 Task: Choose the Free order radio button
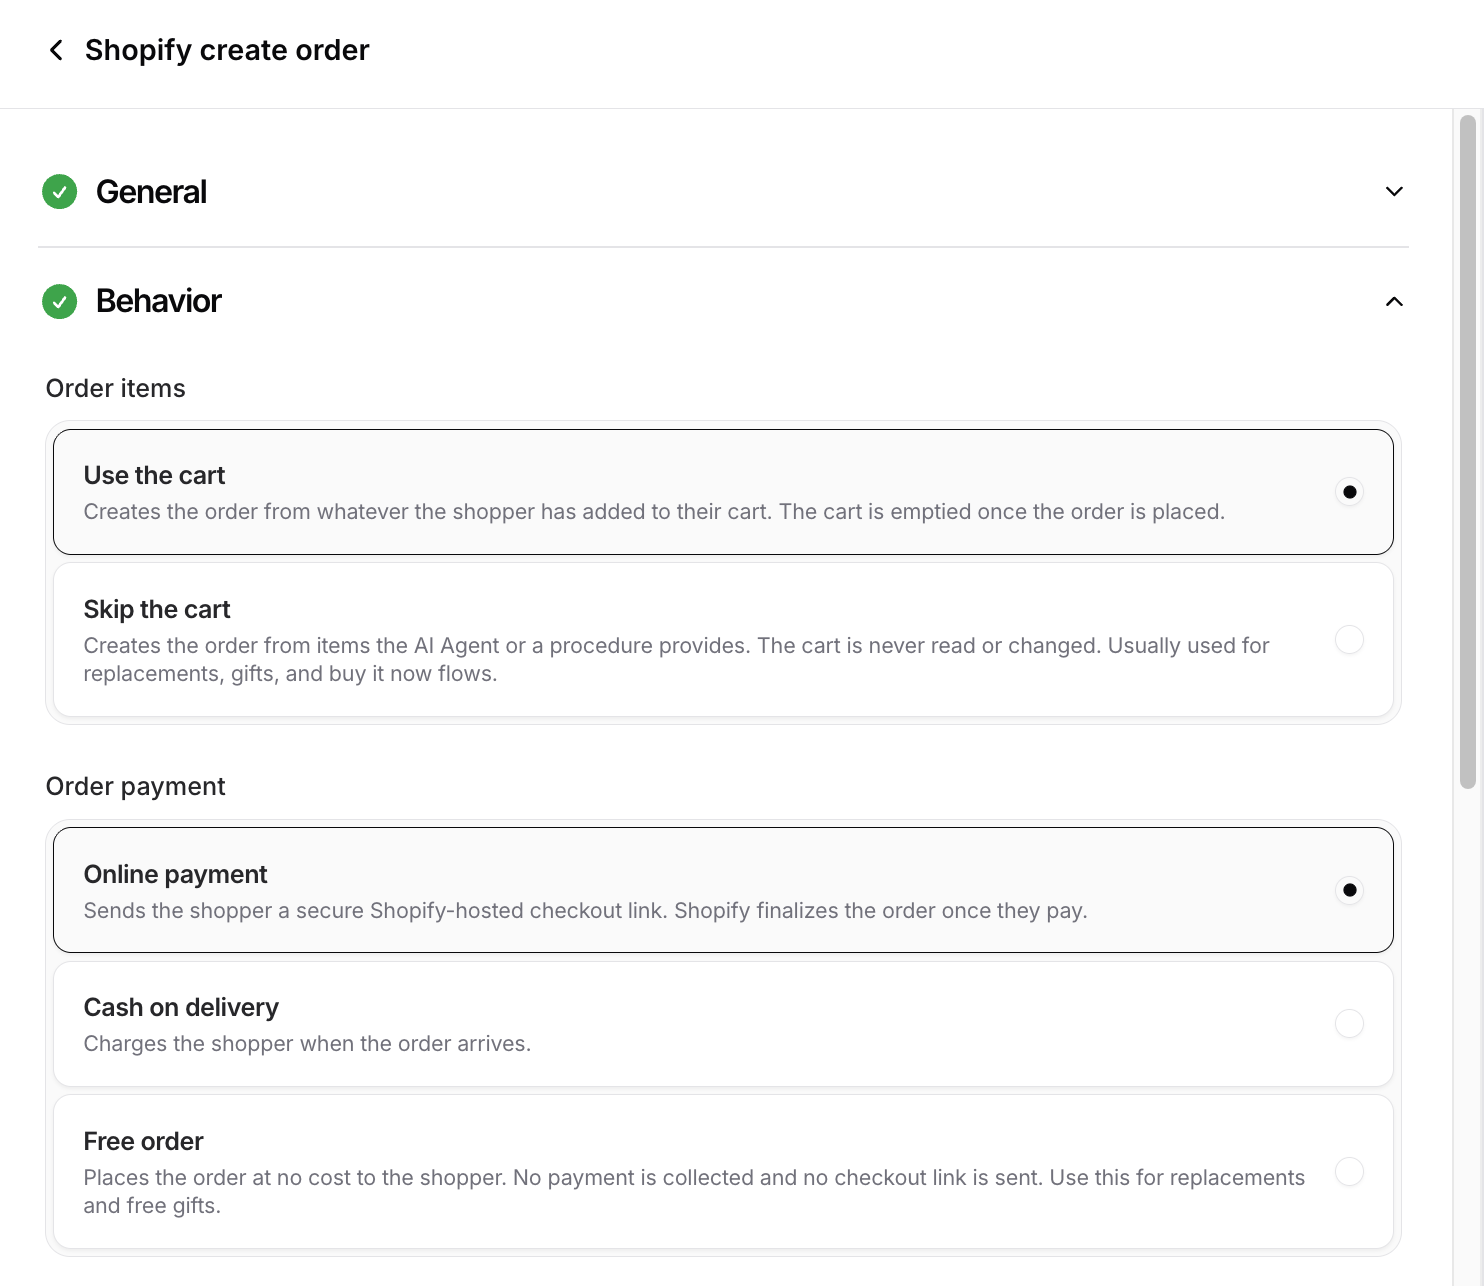(x=1349, y=1172)
